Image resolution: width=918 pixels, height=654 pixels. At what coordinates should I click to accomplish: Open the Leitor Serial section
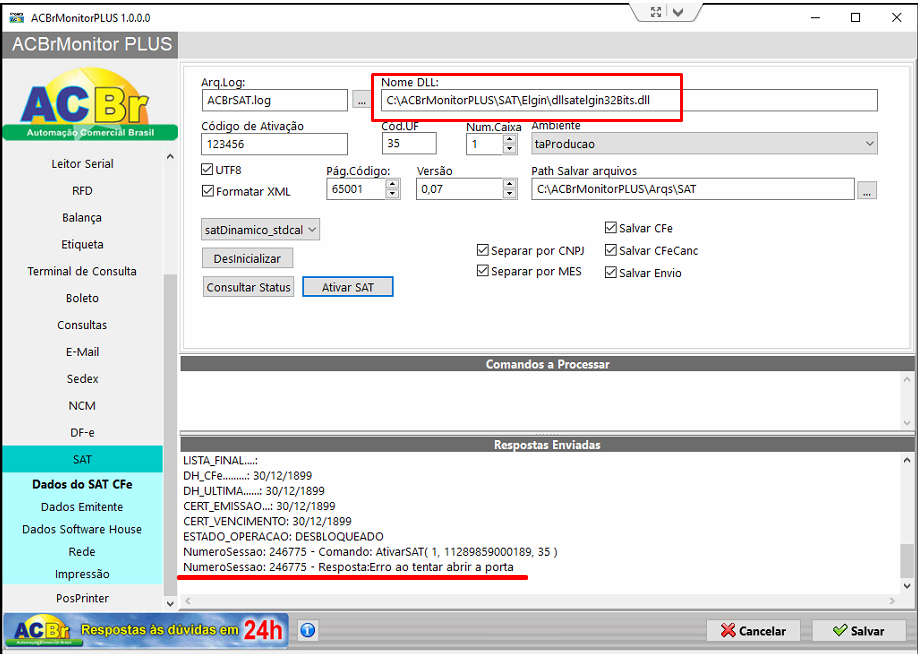coord(83,164)
